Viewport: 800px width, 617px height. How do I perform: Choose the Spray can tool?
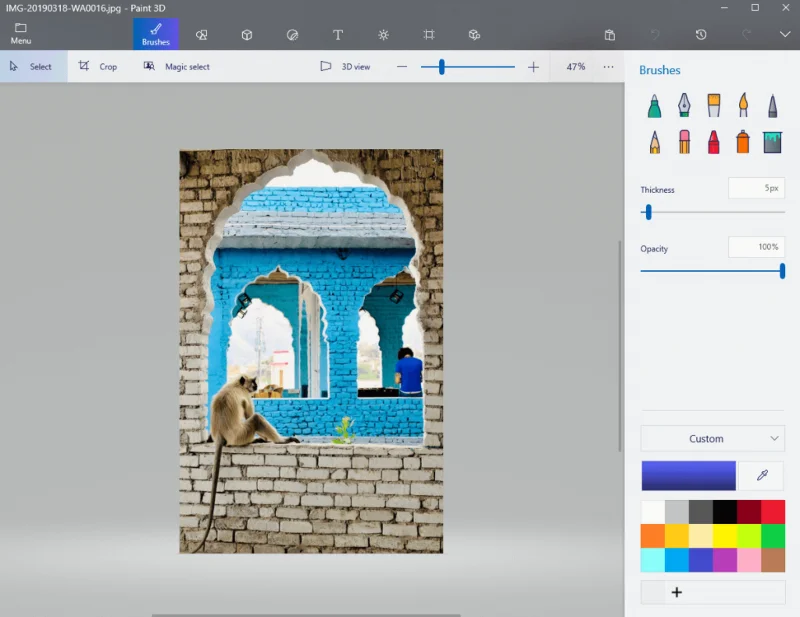(744, 140)
